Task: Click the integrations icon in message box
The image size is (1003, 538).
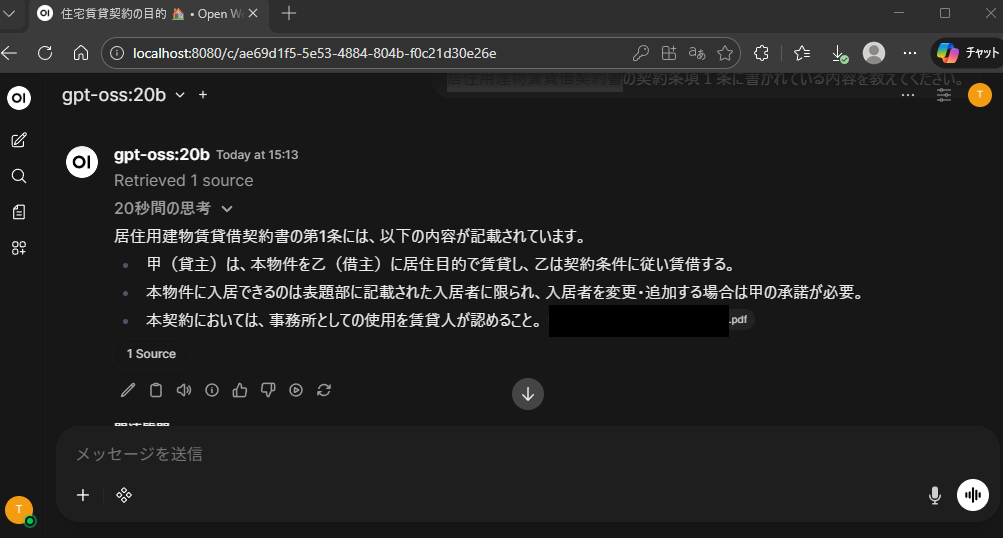Action: [x=124, y=495]
